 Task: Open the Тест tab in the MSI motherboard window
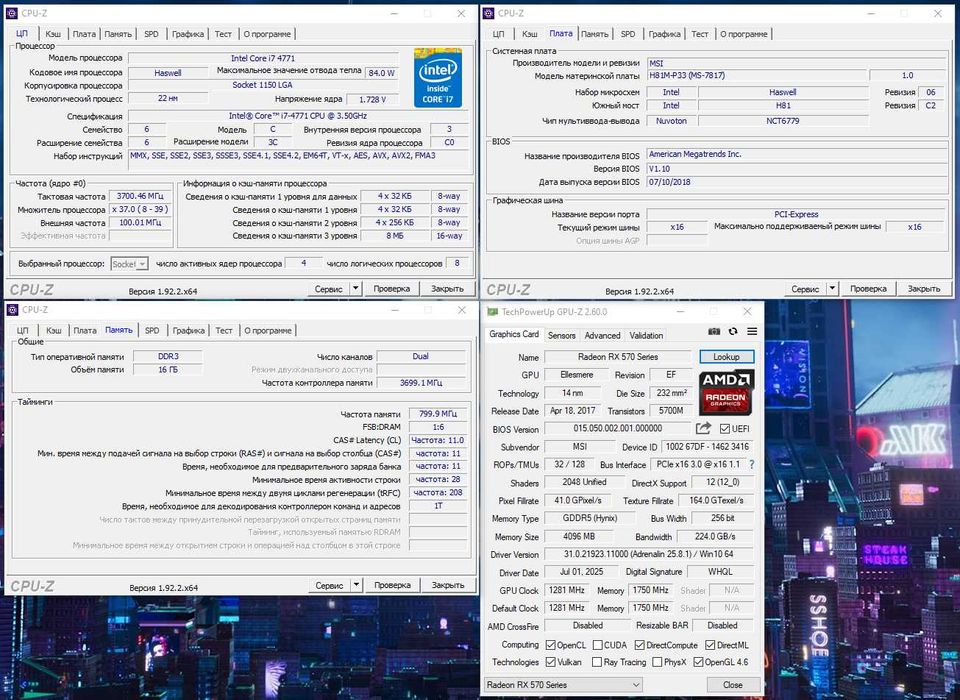tap(700, 34)
